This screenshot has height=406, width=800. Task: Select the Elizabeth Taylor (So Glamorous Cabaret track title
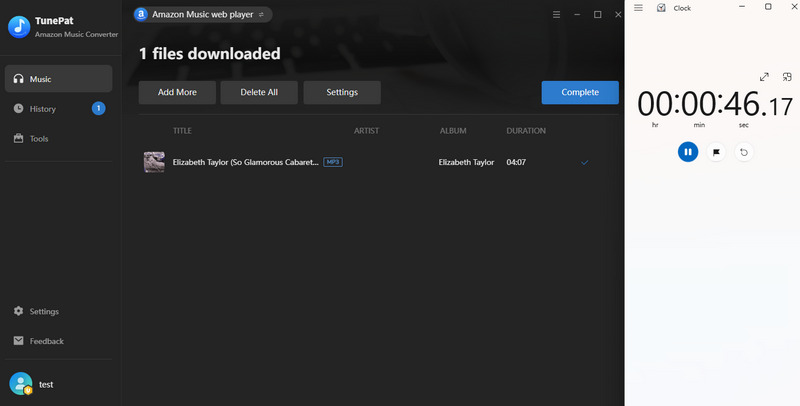click(245, 162)
